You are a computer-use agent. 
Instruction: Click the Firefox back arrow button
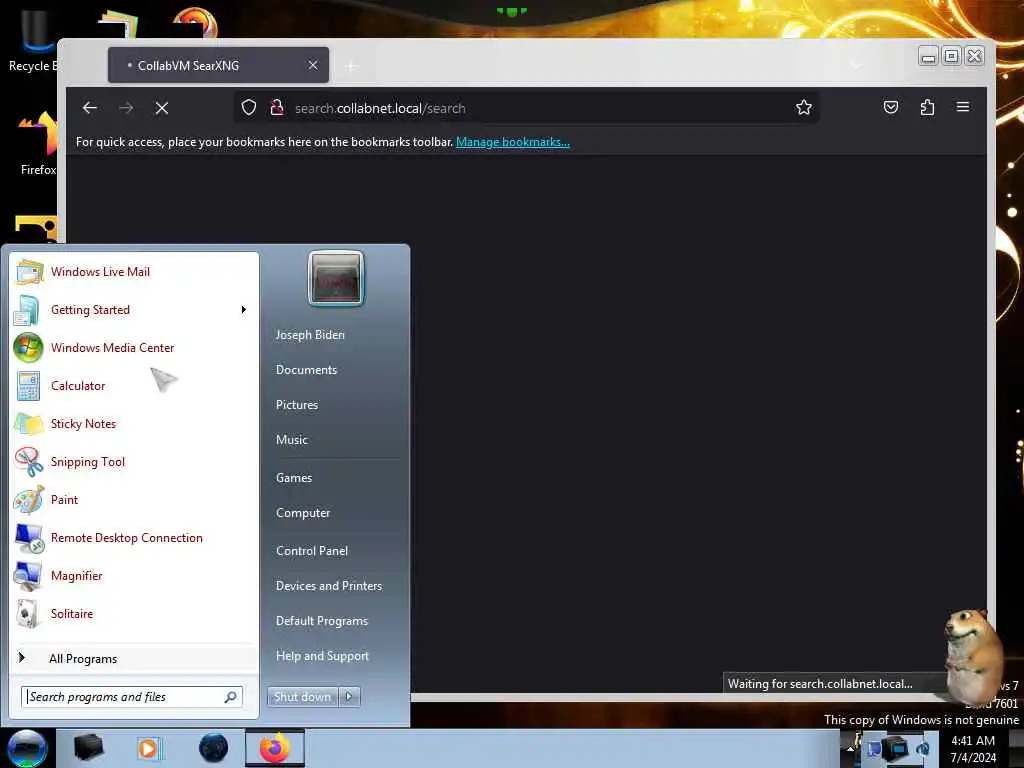90,108
